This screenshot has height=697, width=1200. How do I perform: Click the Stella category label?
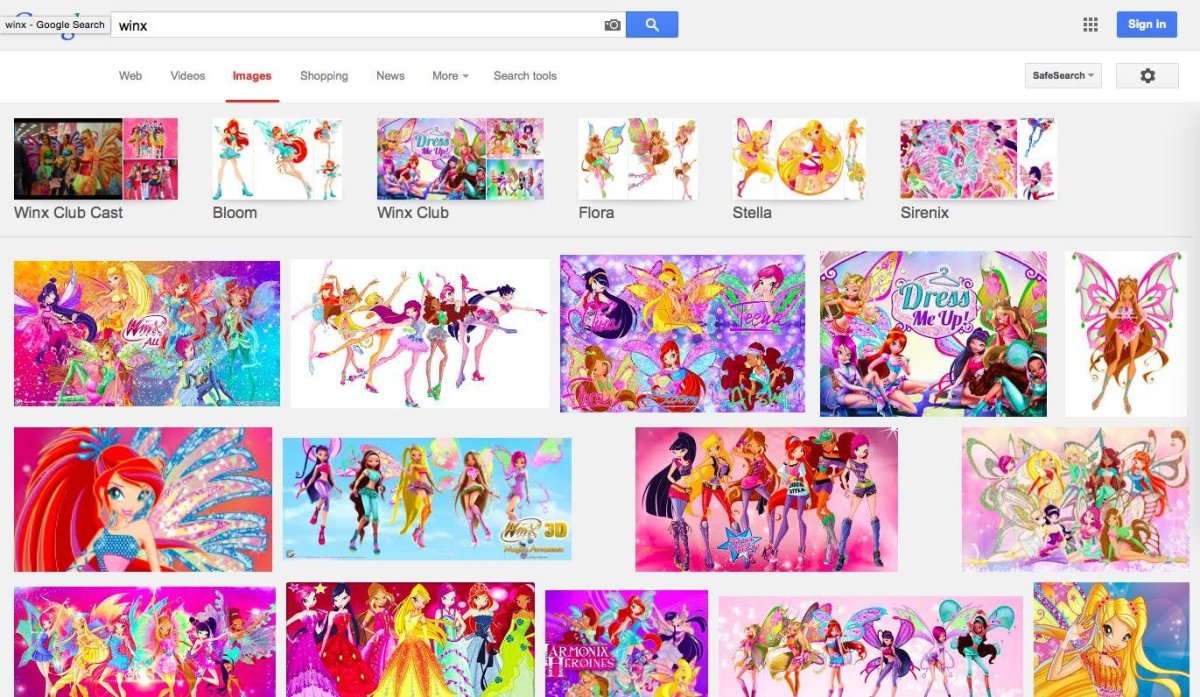point(752,213)
